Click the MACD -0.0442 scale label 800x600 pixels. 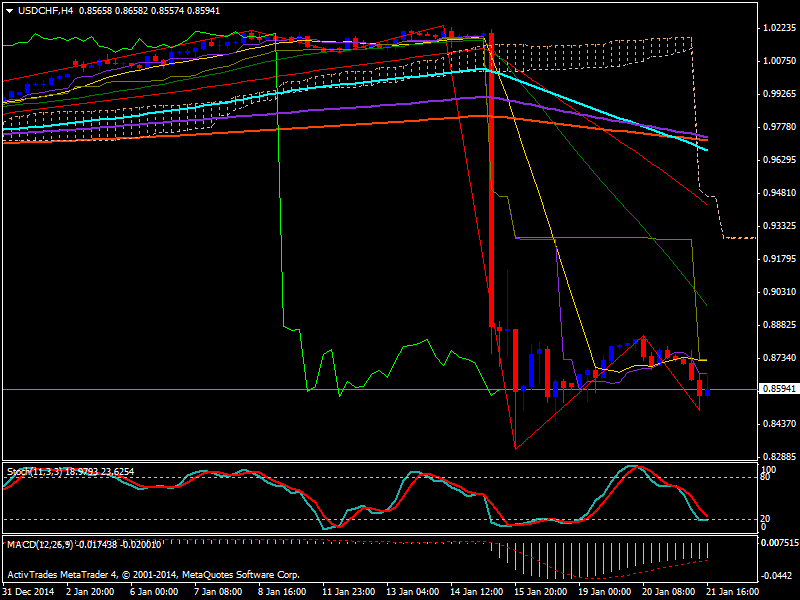(777, 576)
